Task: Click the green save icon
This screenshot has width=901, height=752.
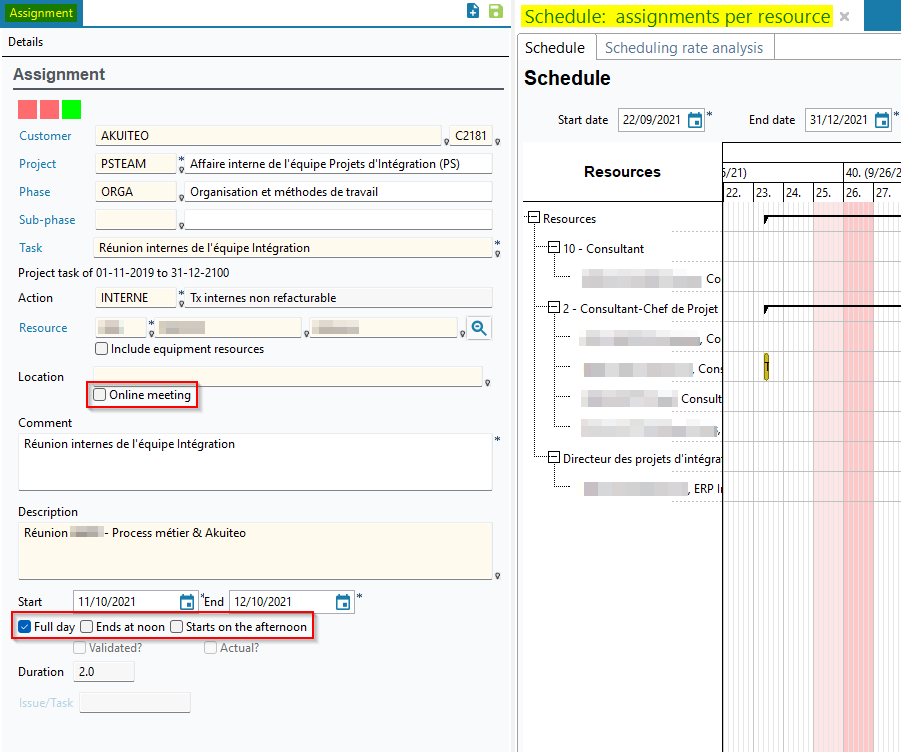Action: click(495, 11)
